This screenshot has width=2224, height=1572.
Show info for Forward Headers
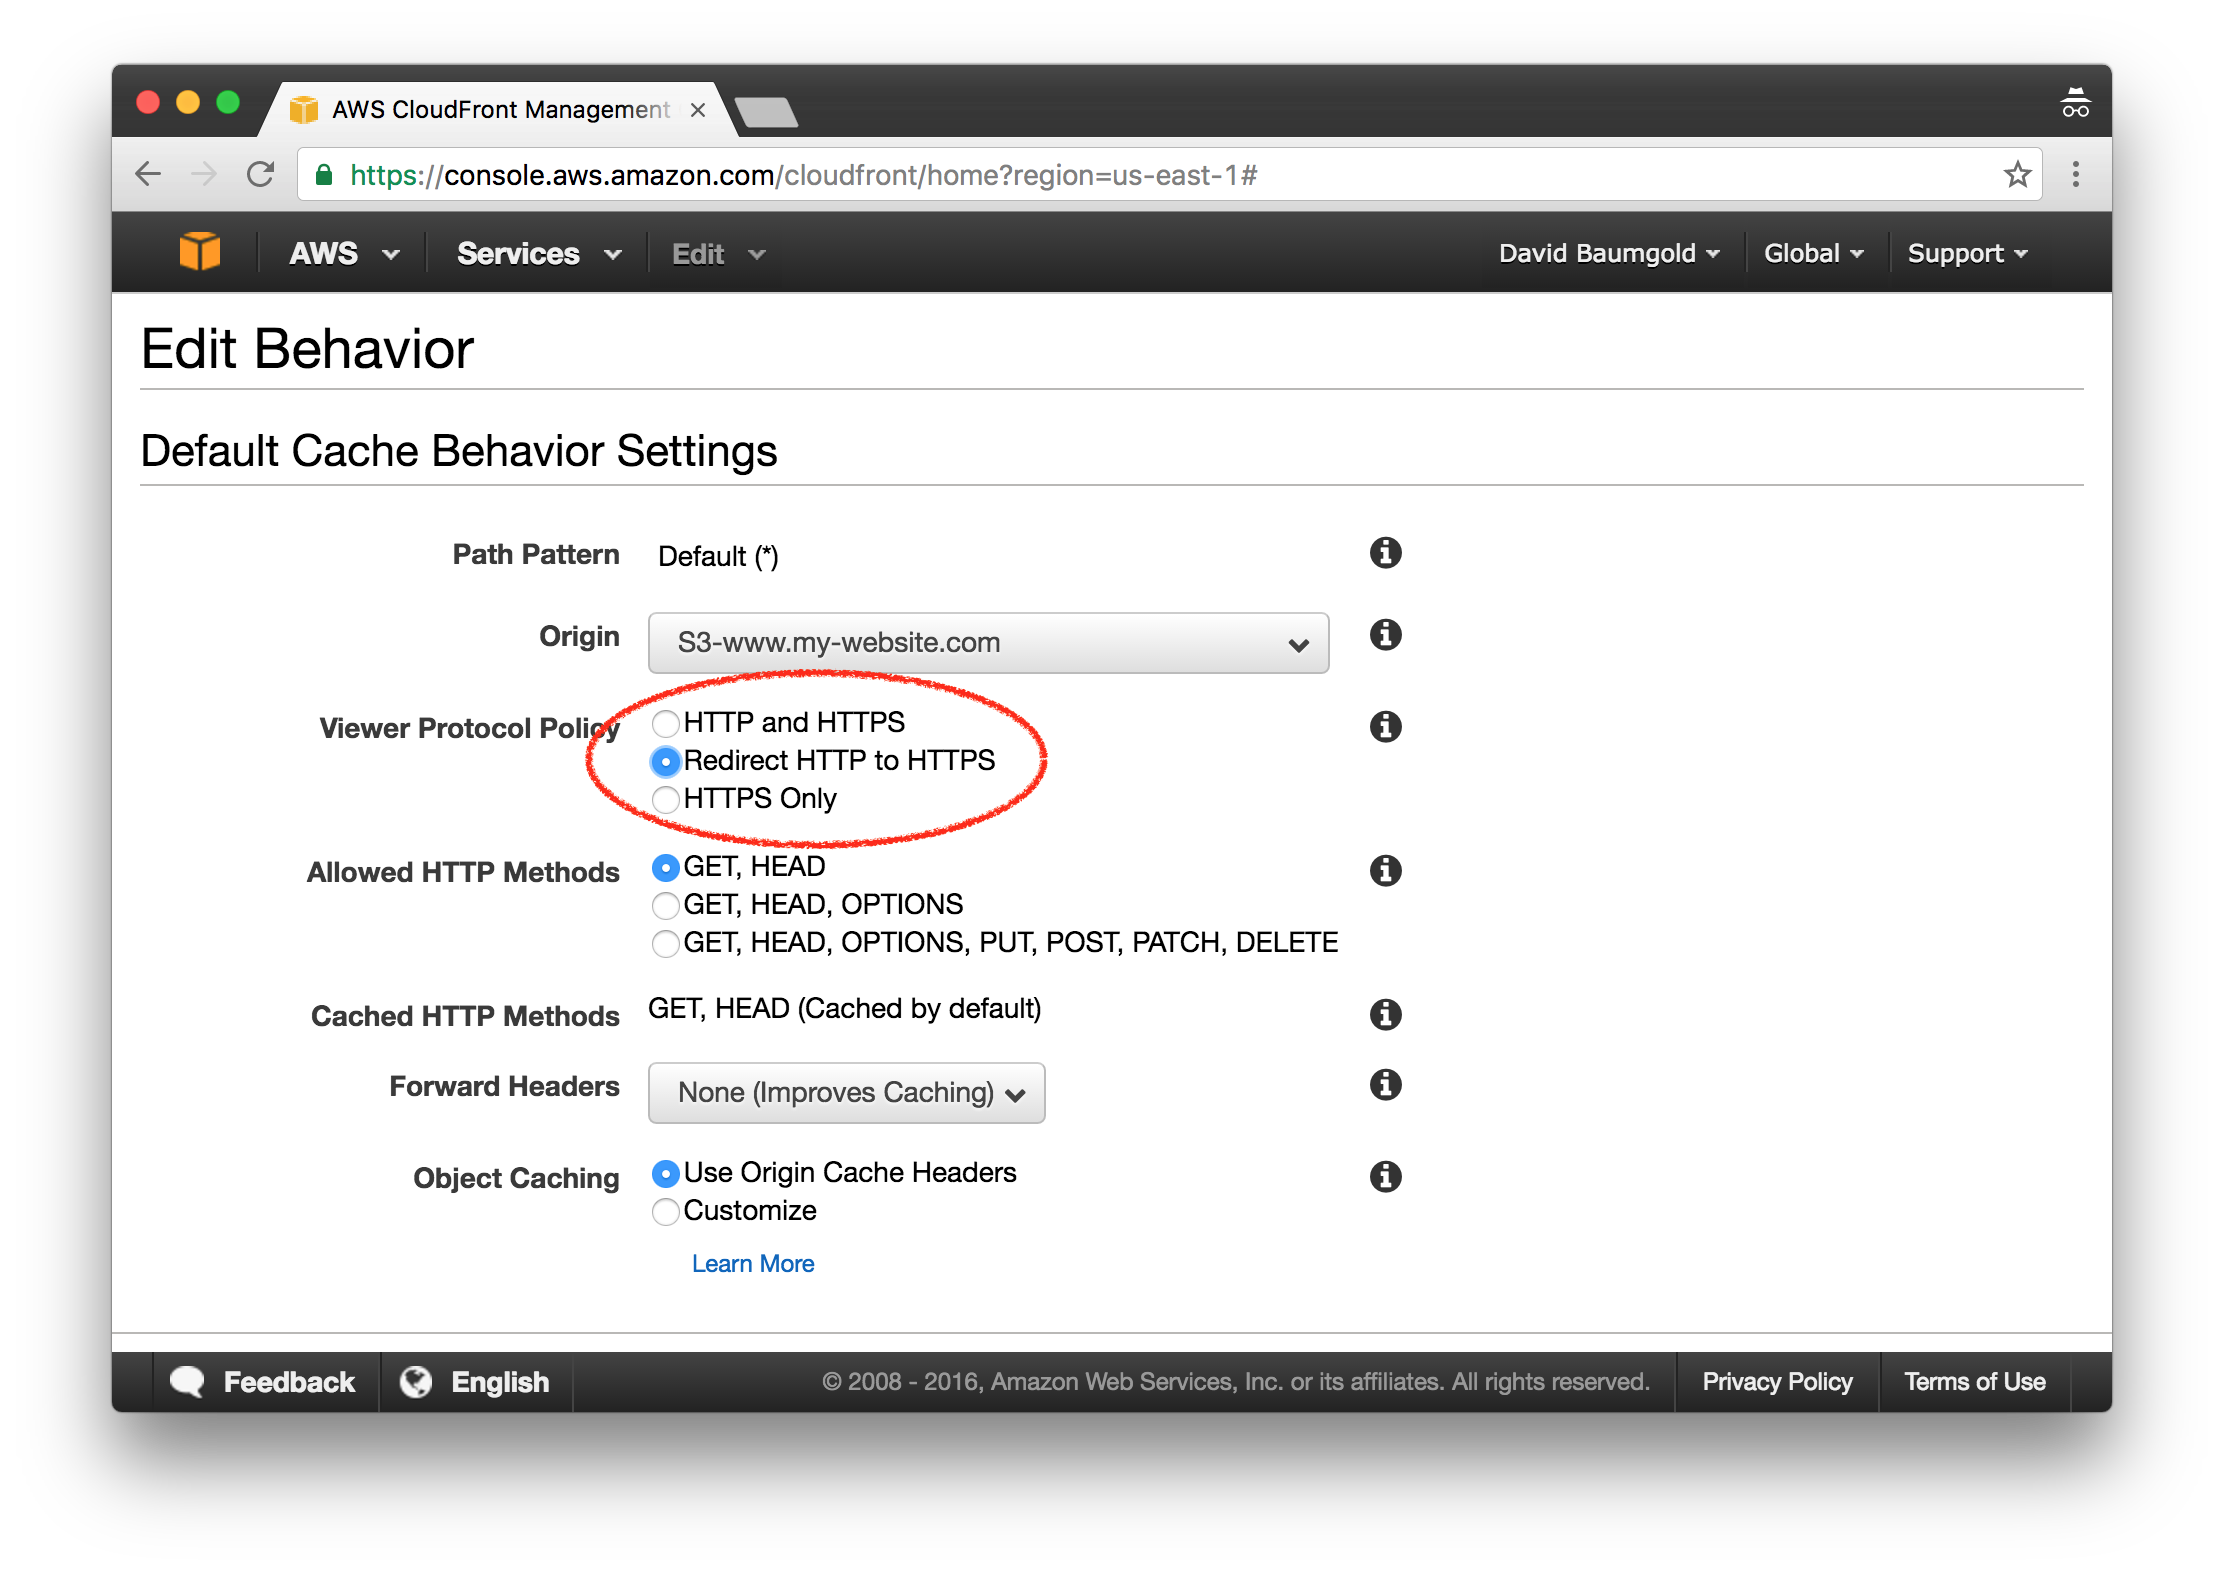point(1385,1085)
